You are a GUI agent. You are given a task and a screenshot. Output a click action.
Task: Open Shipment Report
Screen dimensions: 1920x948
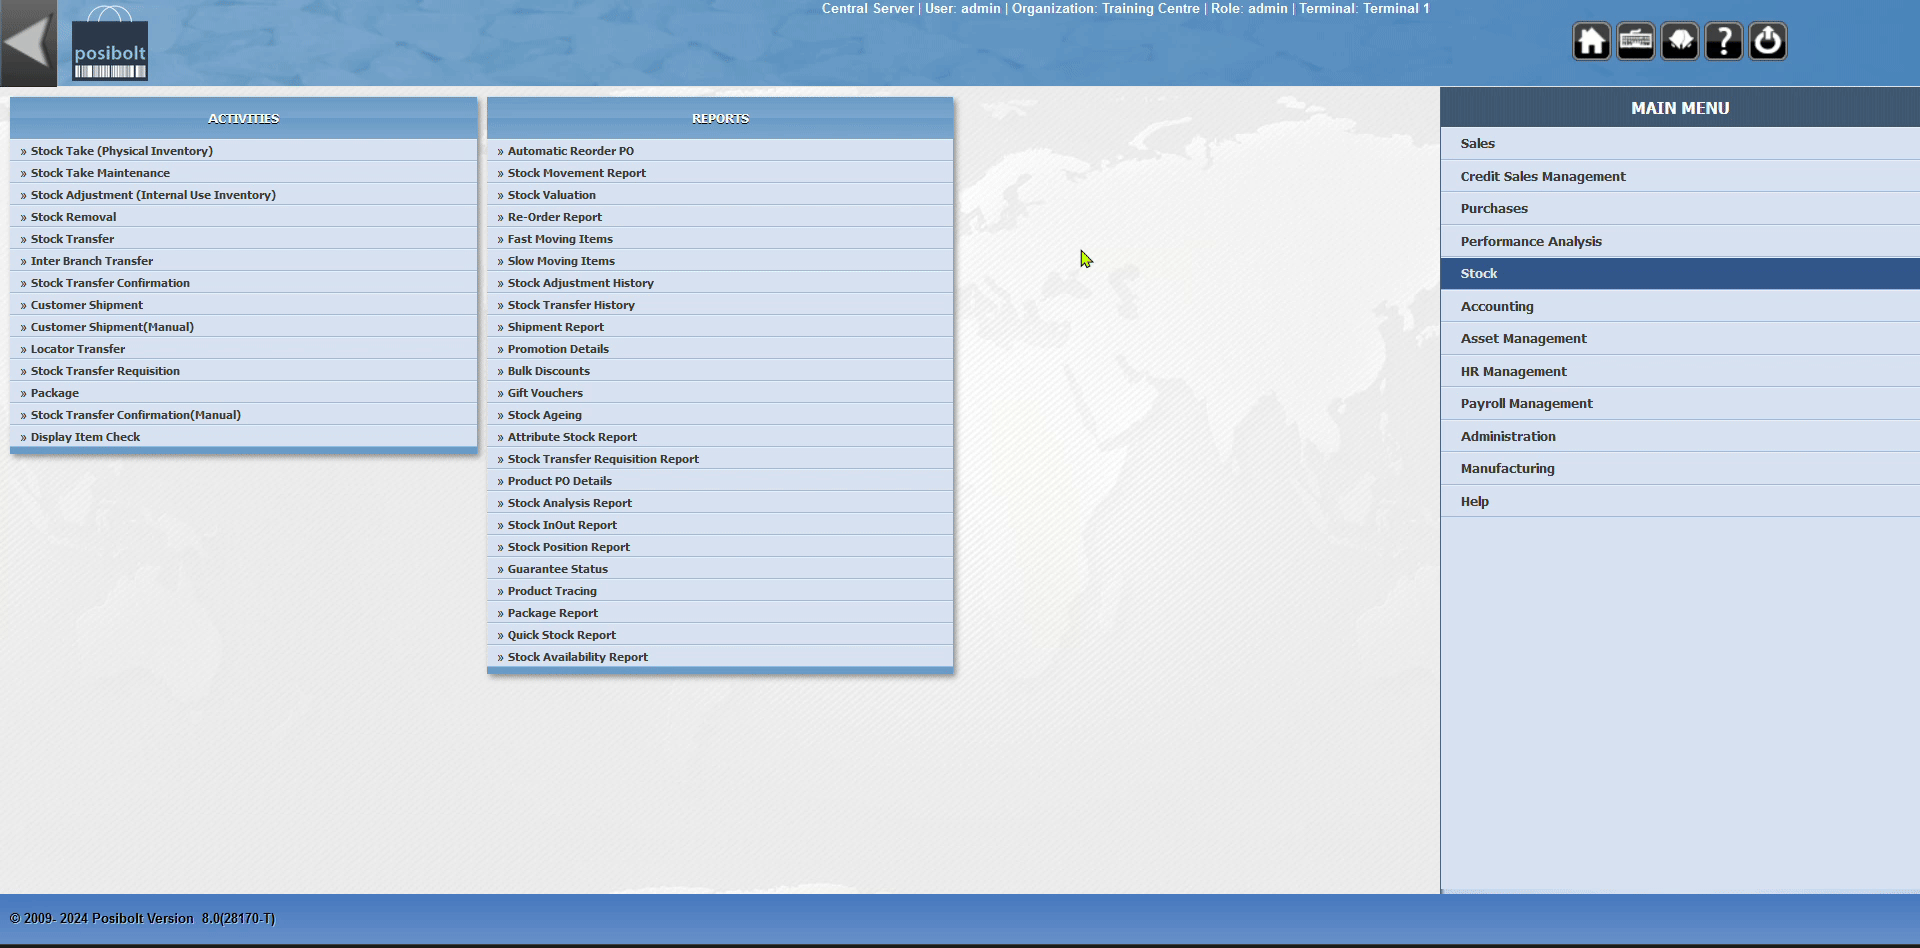[x=720, y=327]
